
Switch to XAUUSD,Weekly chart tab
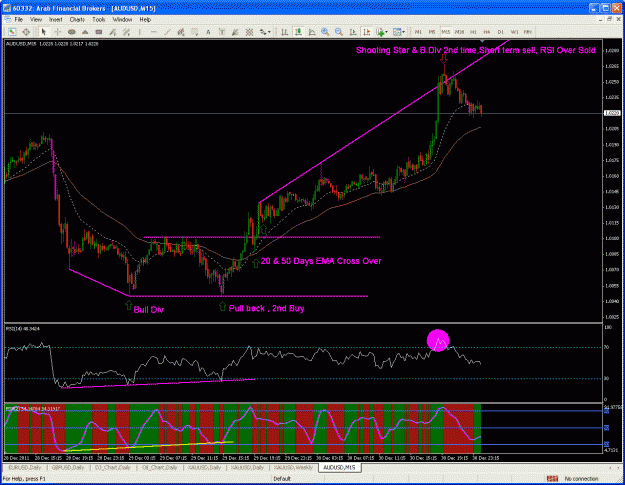point(293,467)
